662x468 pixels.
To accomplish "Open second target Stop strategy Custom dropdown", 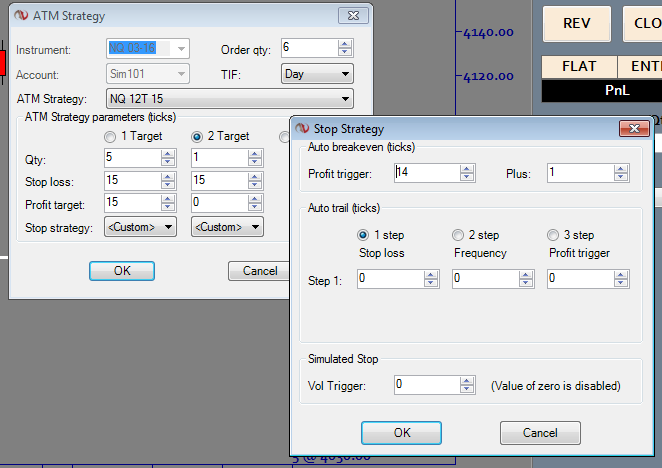I will (x=227, y=227).
